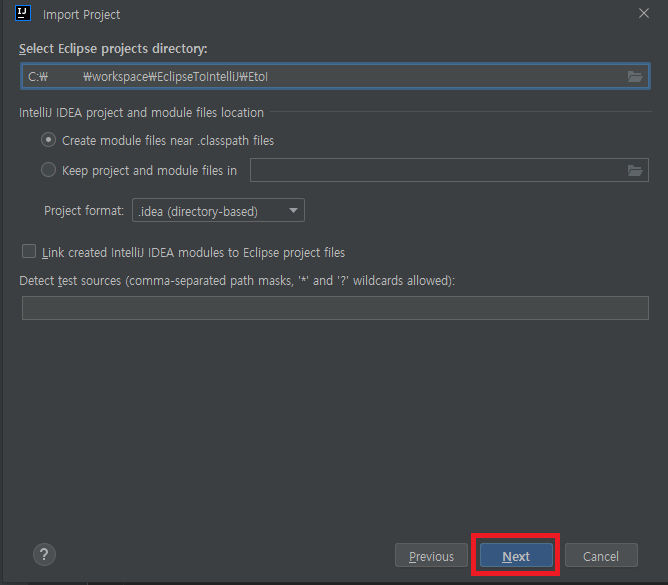
Task: Enable Link created IntelliJ IDEA modules checkbox
Action: click(29, 251)
